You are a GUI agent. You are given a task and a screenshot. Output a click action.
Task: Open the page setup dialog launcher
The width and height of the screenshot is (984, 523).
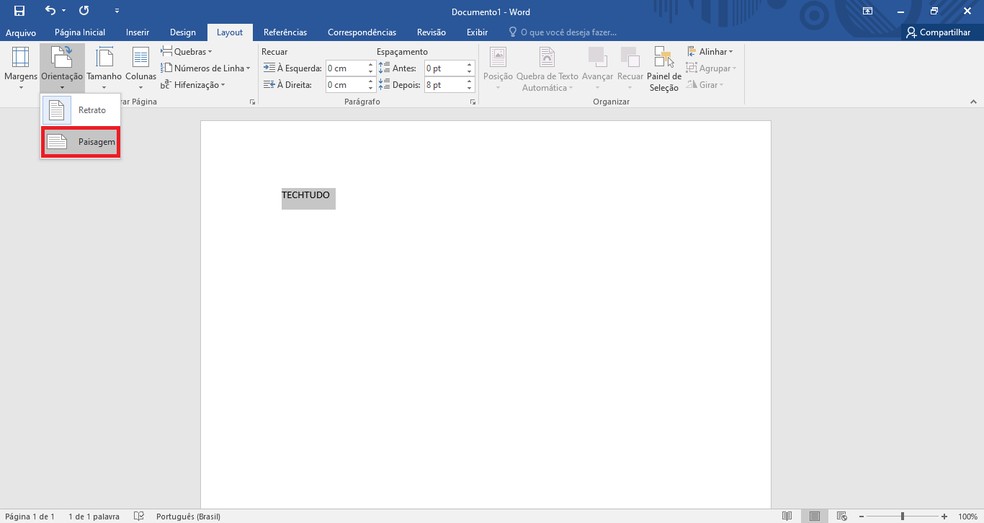pyautogui.click(x=252, y=102)
